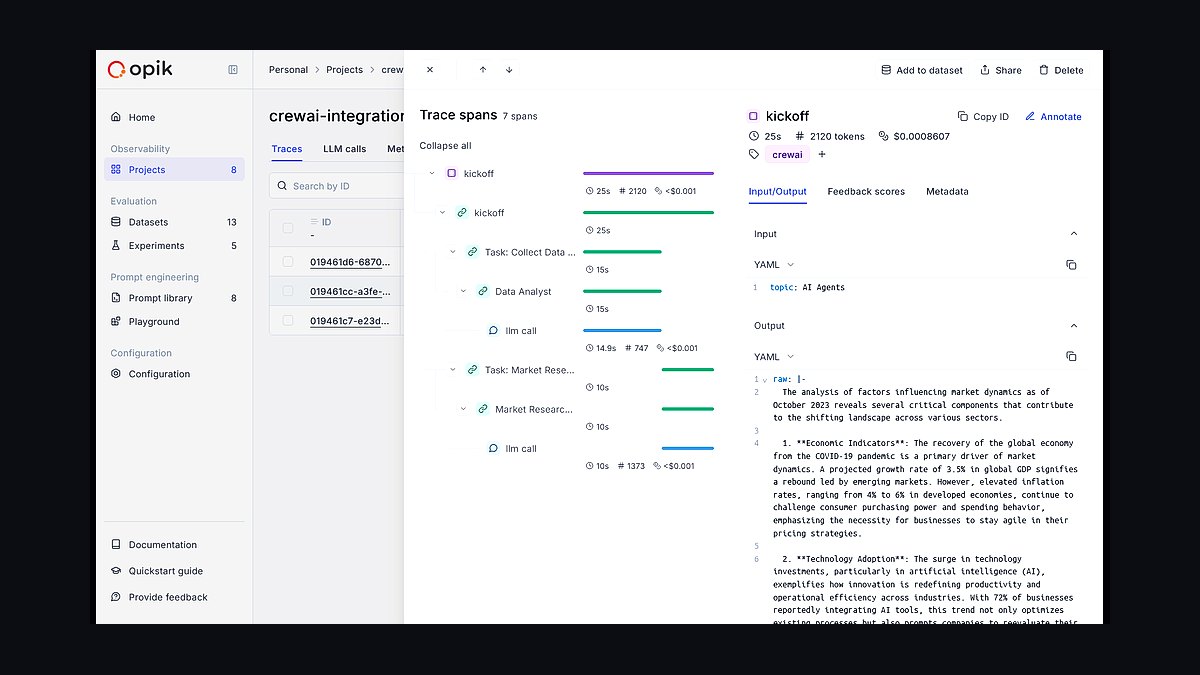
Task: Click Add to dataset button
Action: (x=922, y=70)
